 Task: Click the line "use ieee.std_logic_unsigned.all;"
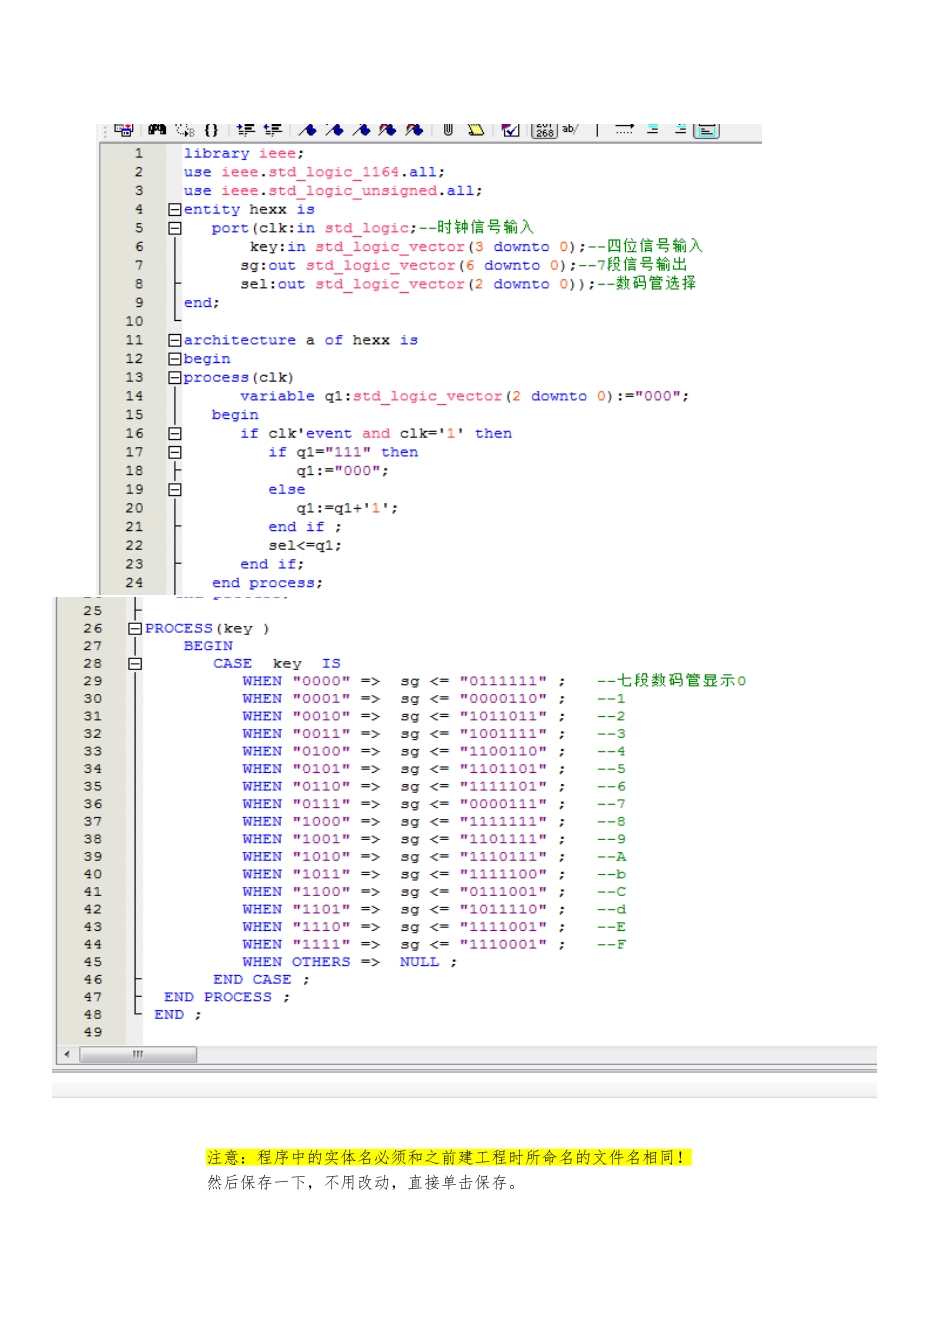click(333, 191)
